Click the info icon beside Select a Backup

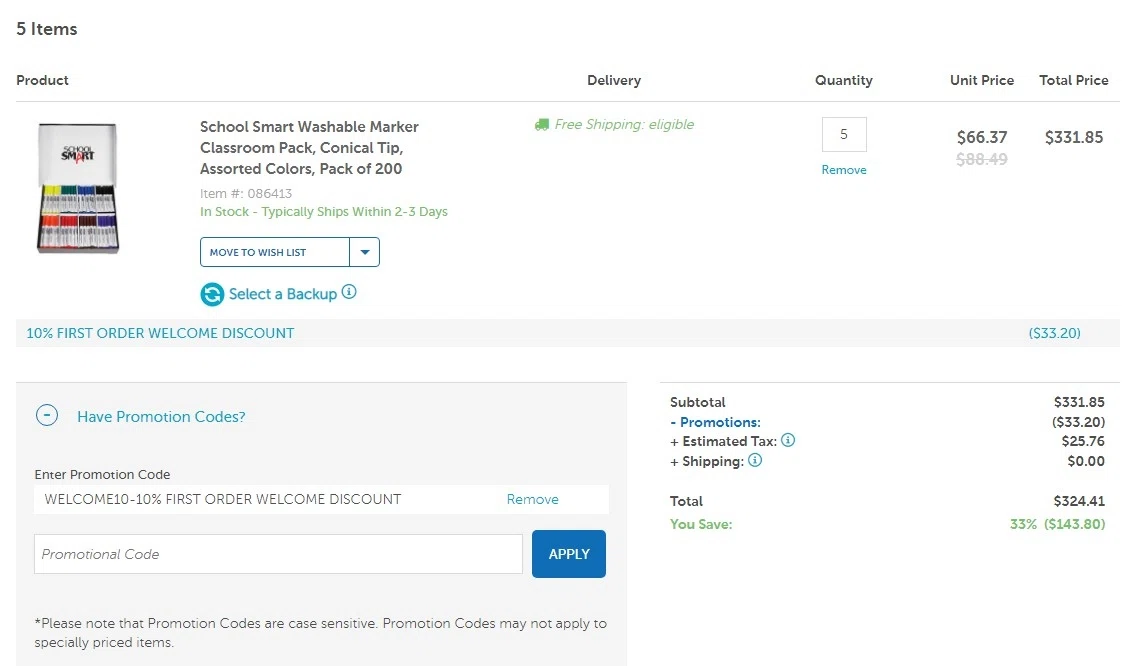[x=349, y=292]
